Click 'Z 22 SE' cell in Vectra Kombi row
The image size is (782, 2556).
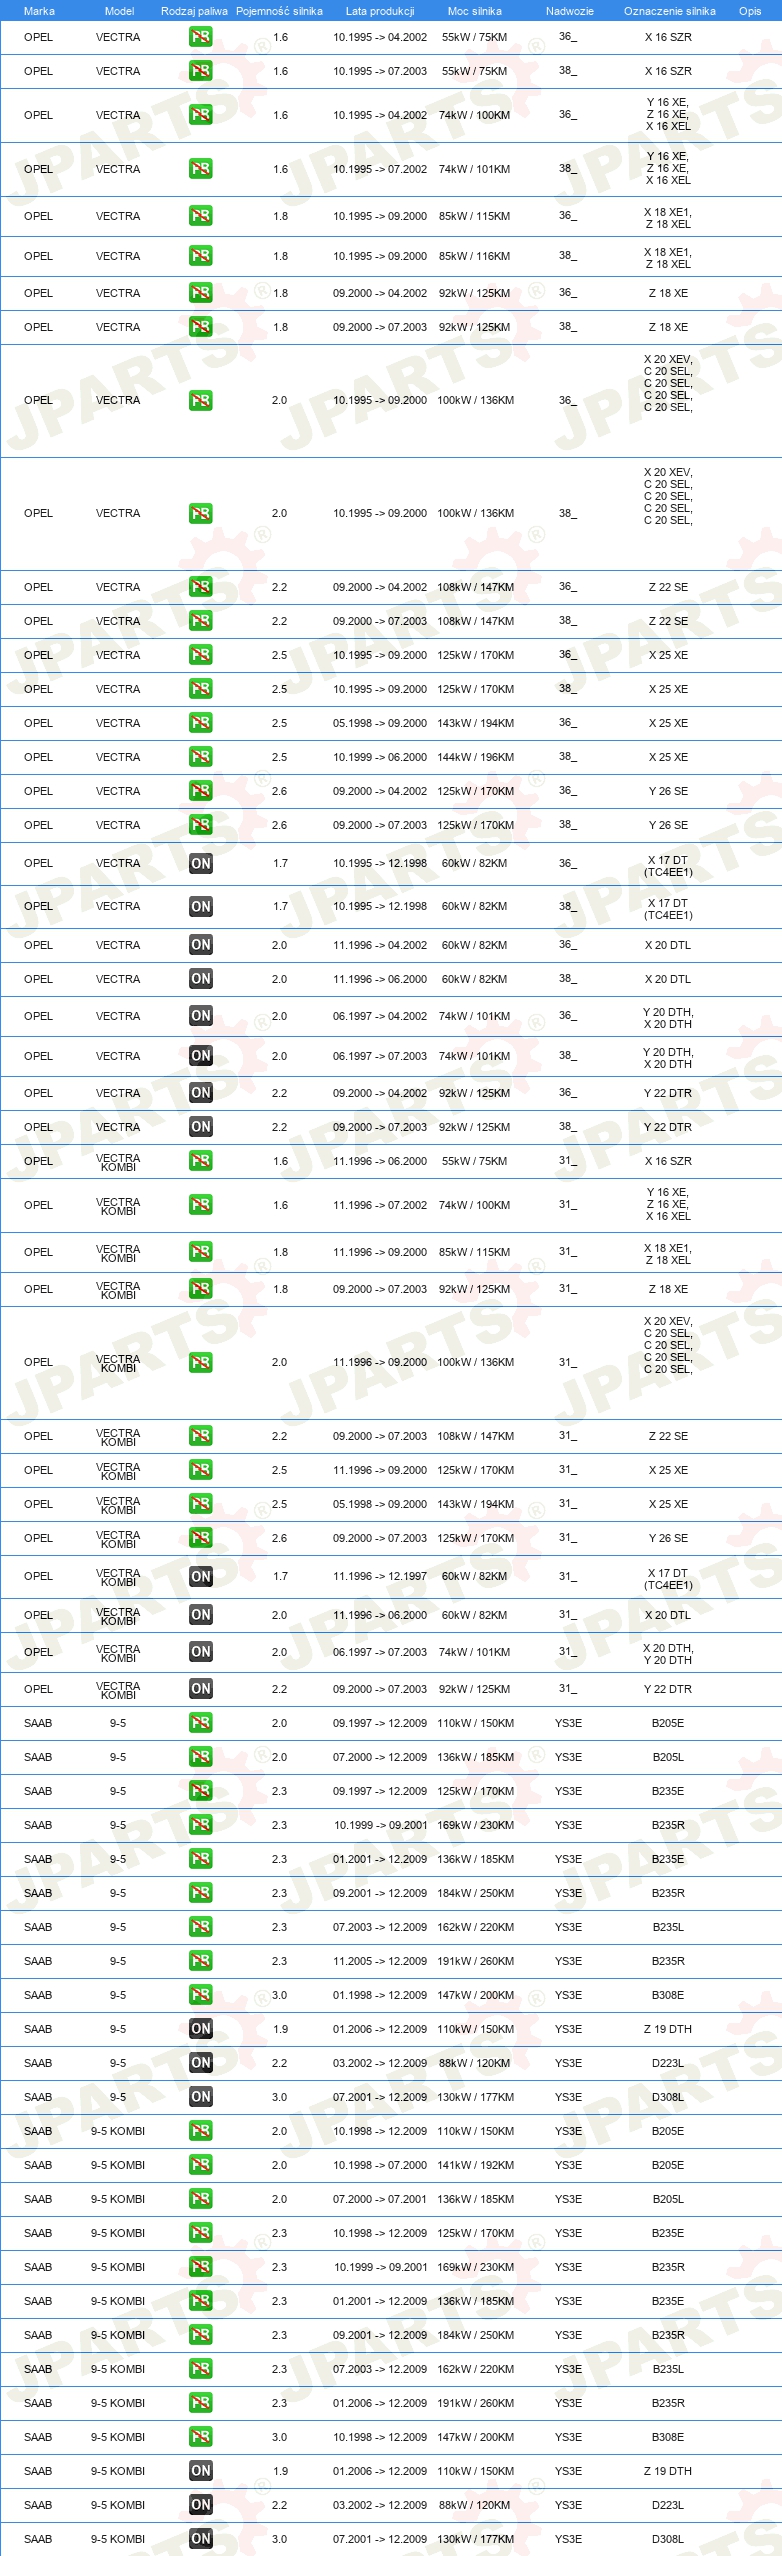[668, 1436]
